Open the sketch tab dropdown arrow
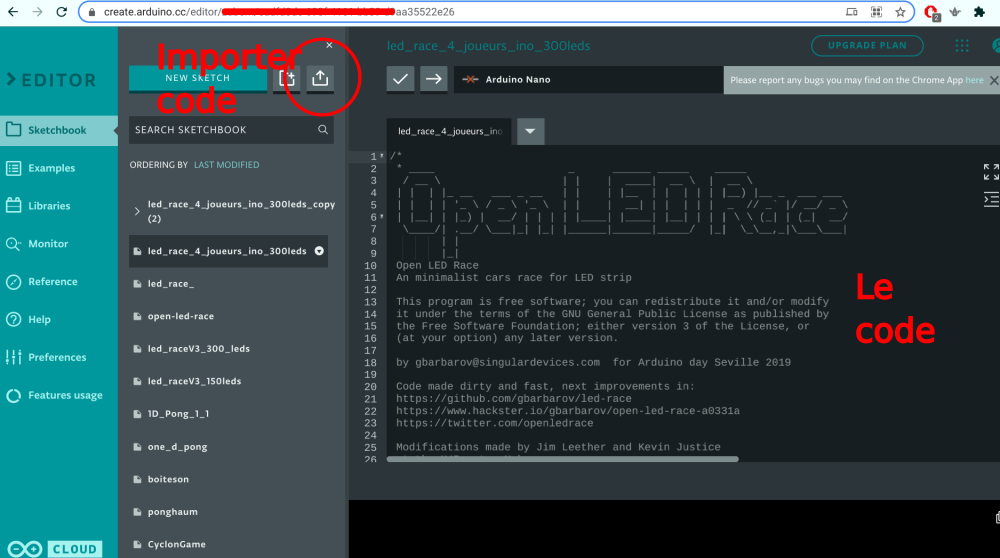This screenshot has height=558, width=1000. tap(530, 131)
